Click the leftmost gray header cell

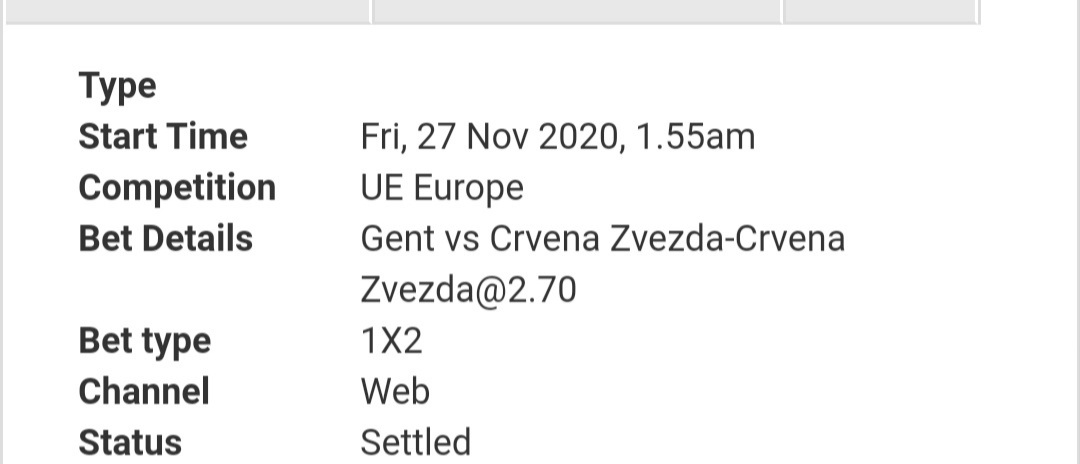187,11
